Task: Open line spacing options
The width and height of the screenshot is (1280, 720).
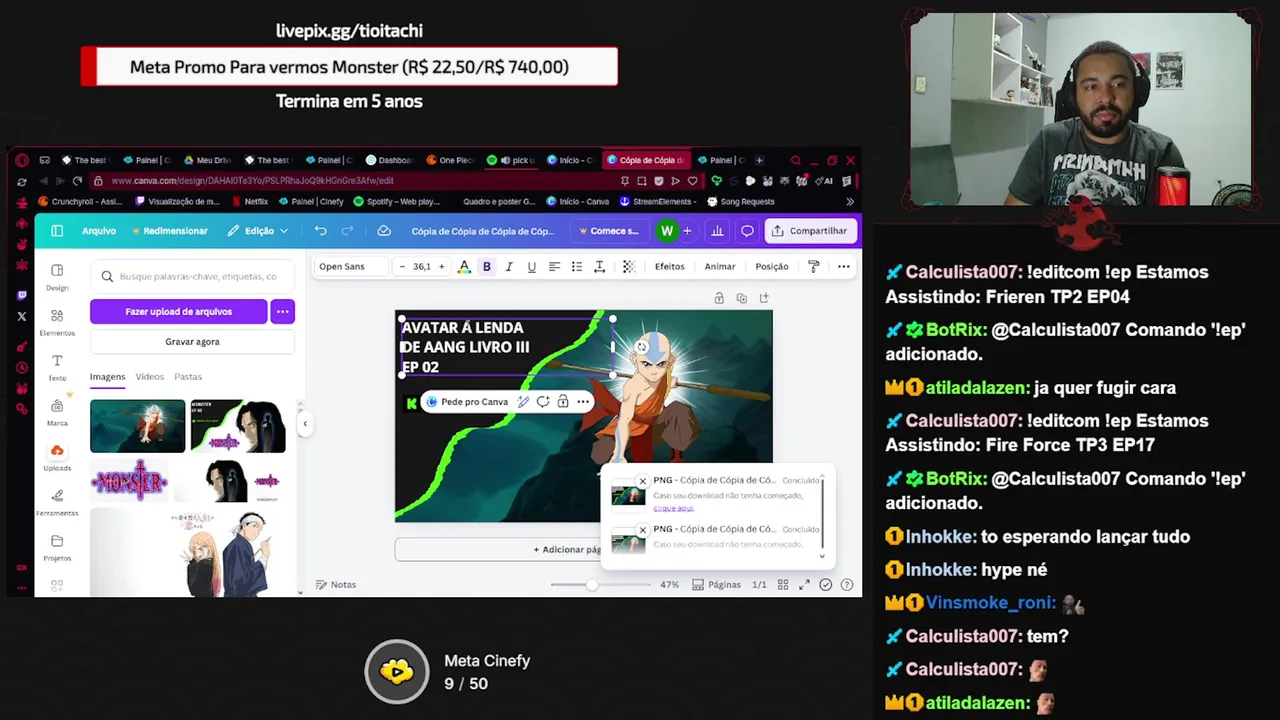Action: [x=599, y=267]
